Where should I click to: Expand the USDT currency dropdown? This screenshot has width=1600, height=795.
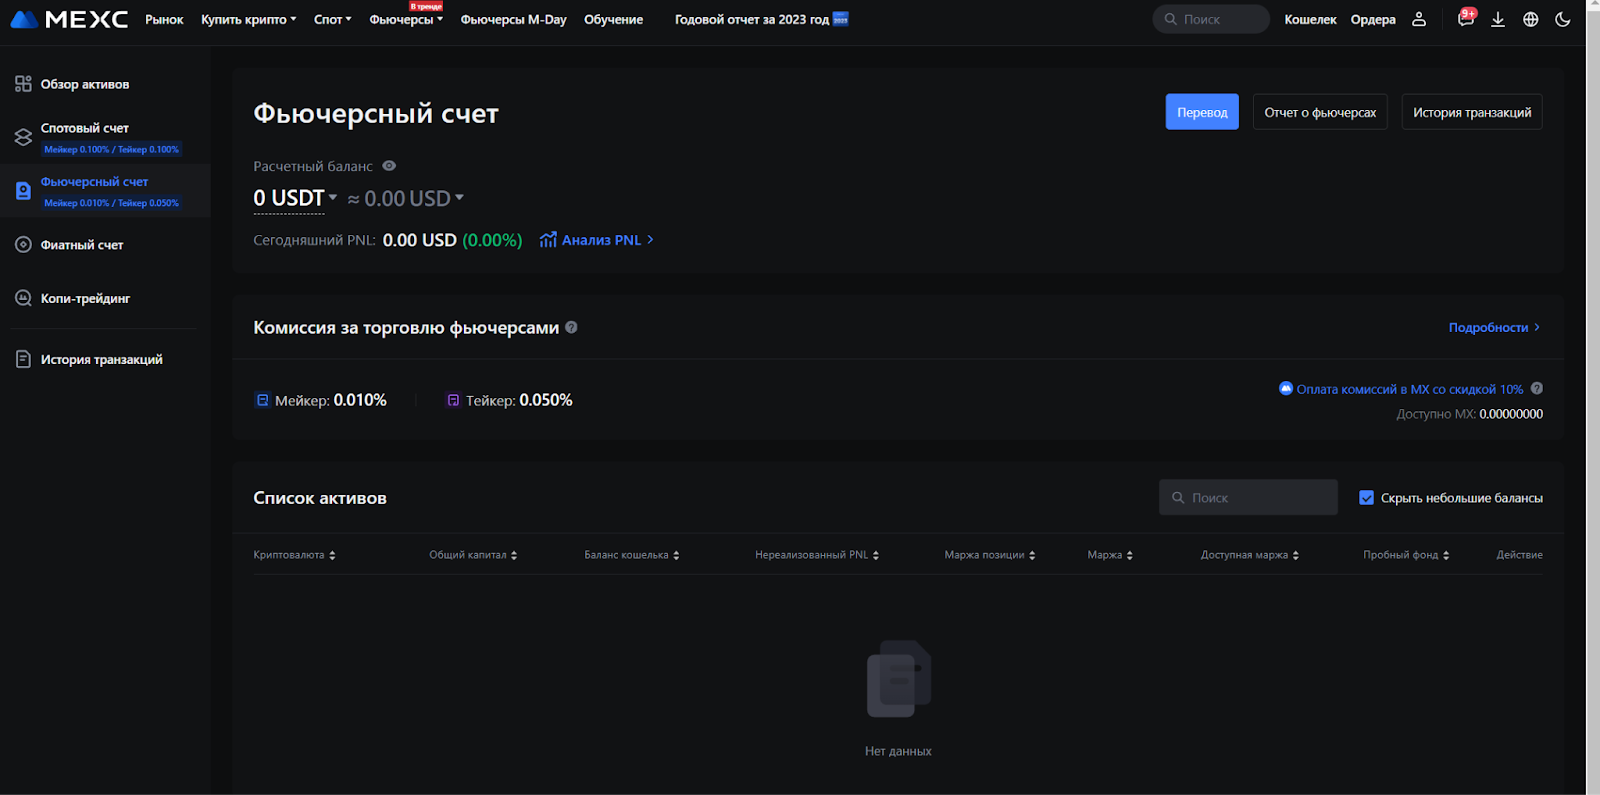point(332,197)
